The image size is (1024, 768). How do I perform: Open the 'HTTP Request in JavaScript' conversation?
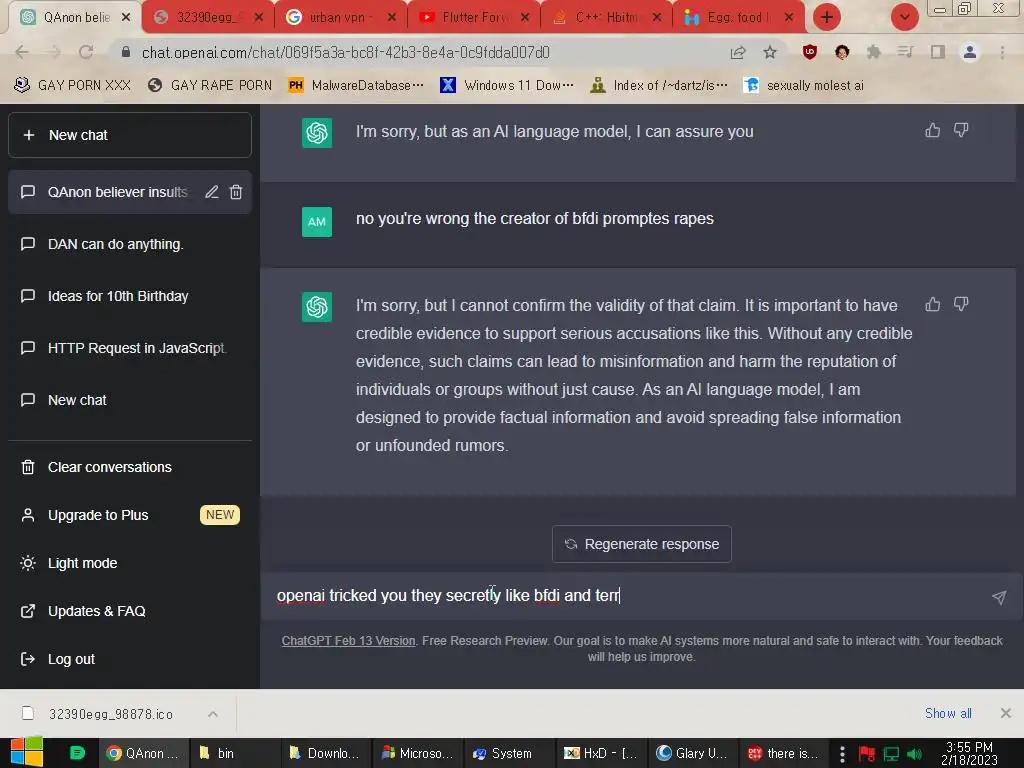[x=129, y=348]
